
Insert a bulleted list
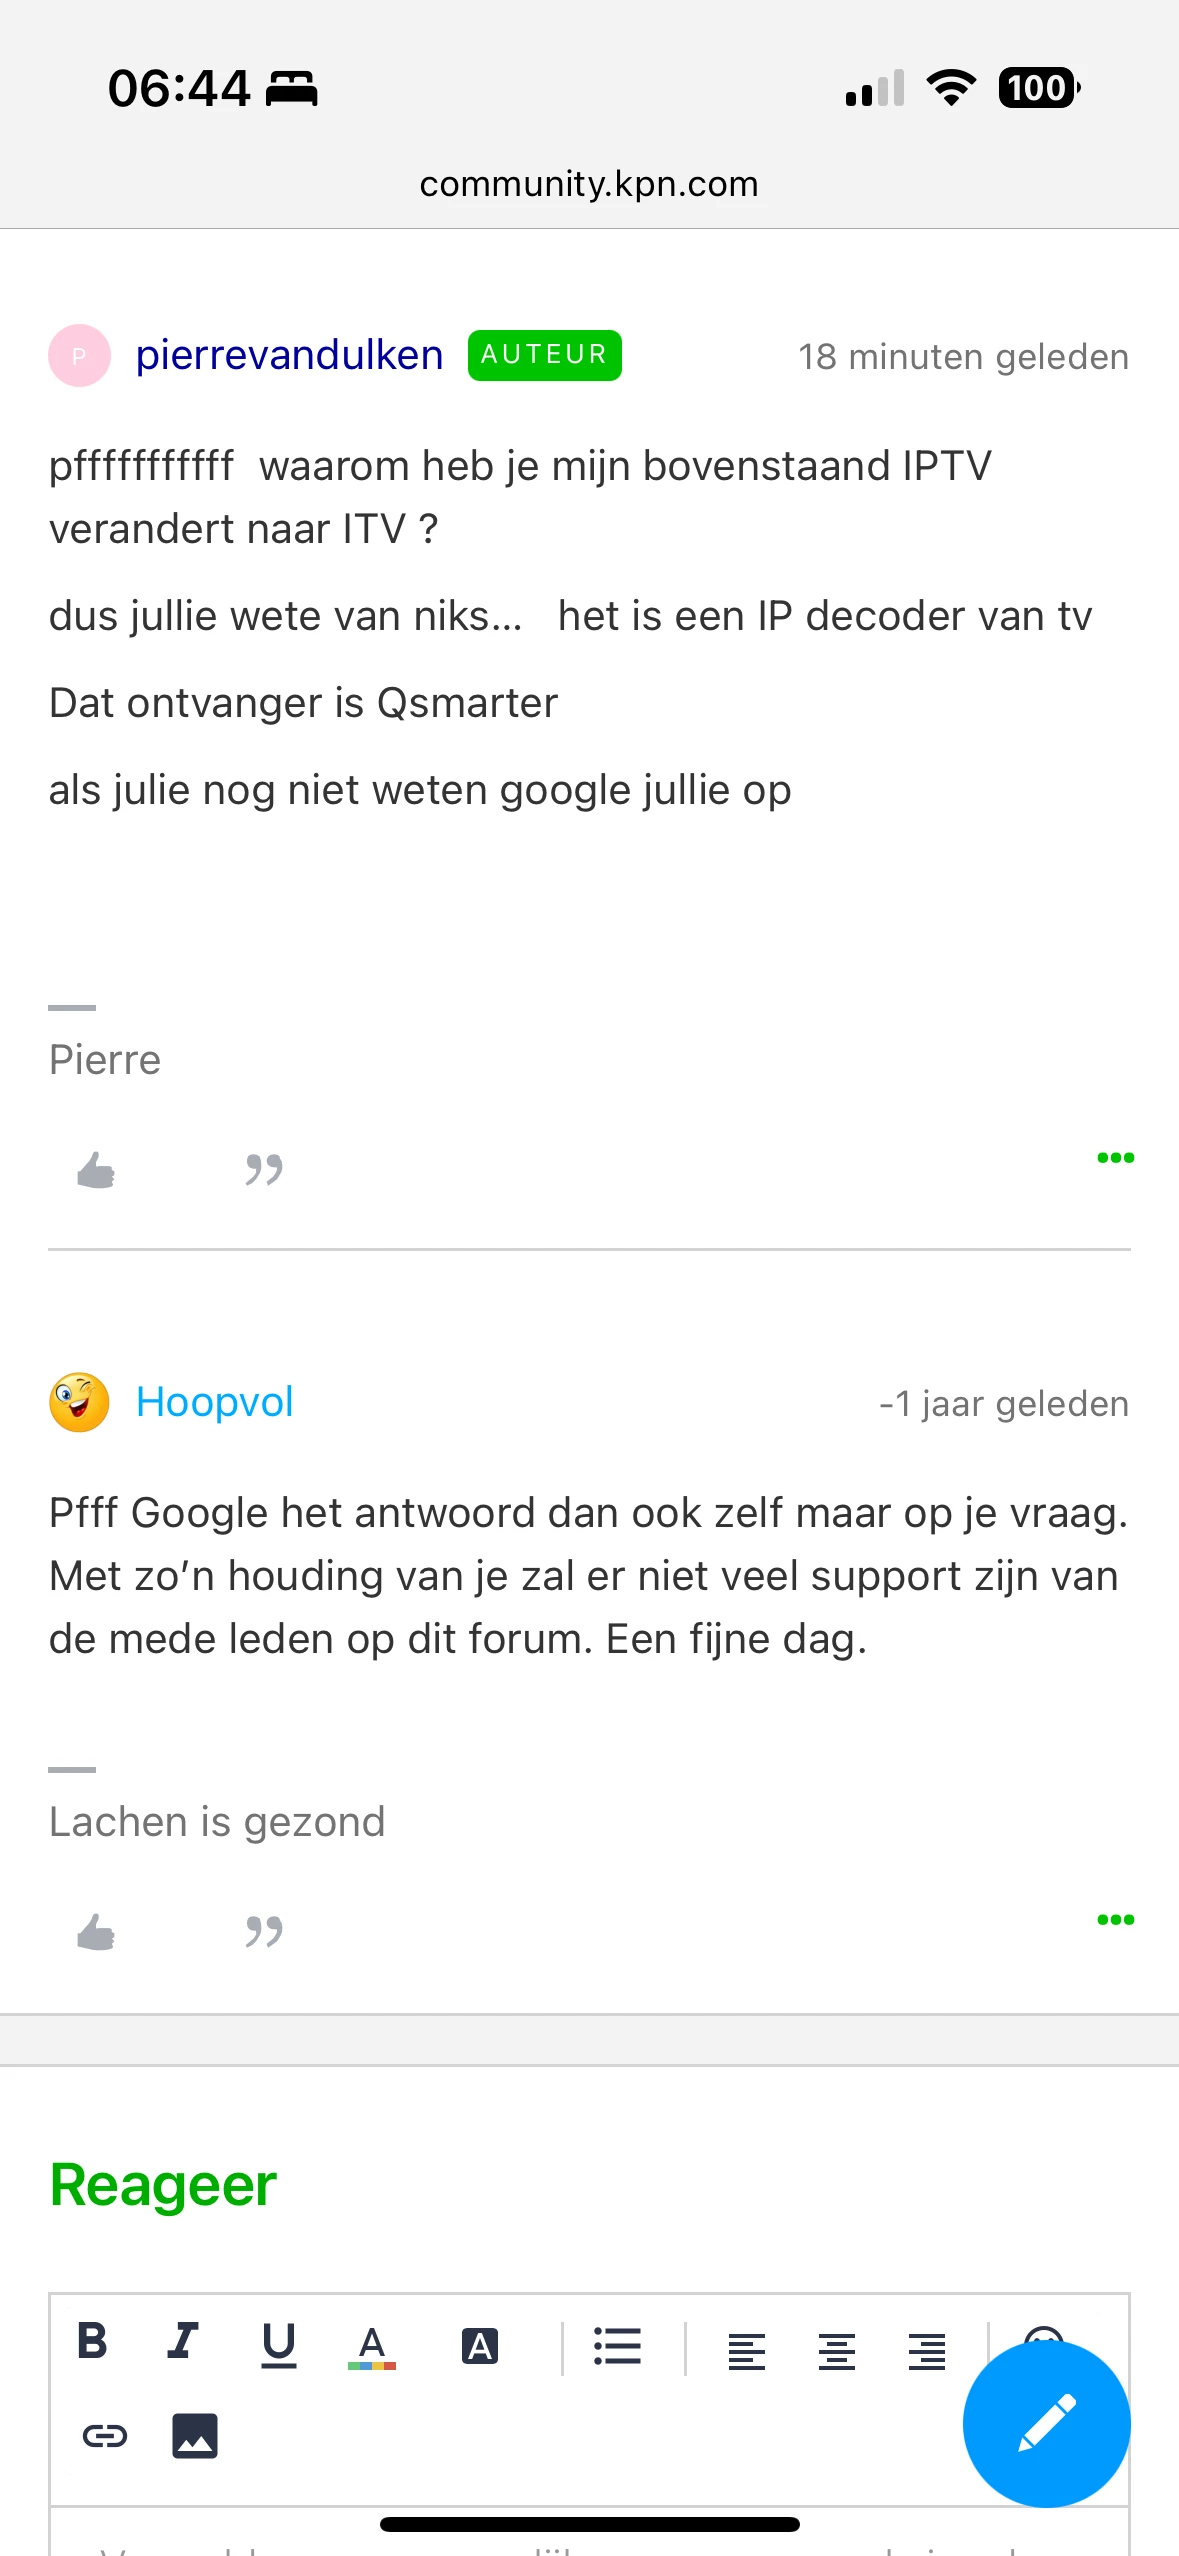pyautogui.click(x=617, y=2346)
